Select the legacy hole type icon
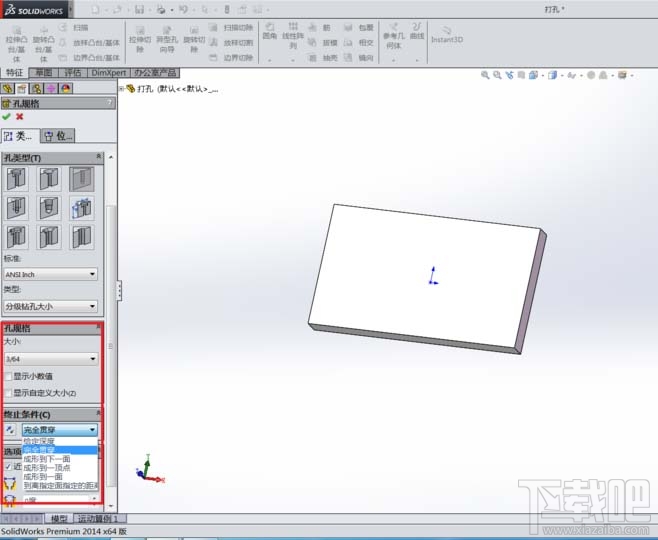The image size is (658, 540). (81, 208)
